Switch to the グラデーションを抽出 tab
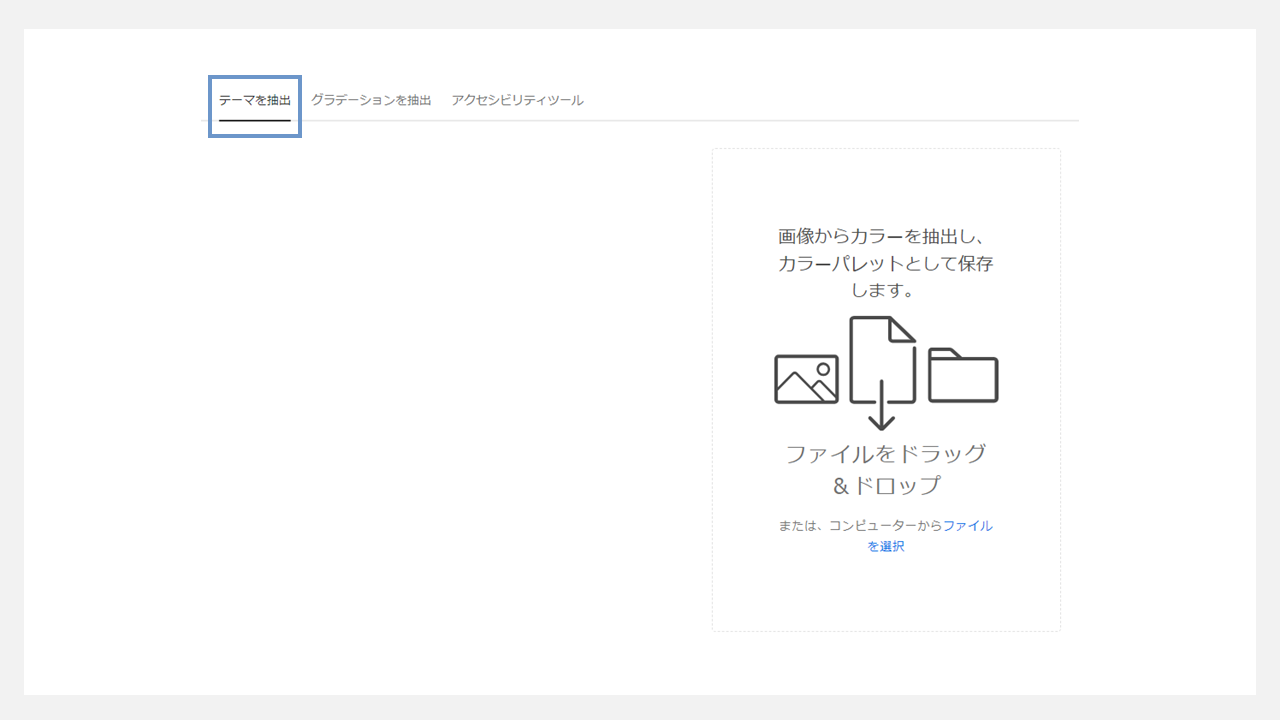The image size is (1280, 720). (x=371, y=101)
